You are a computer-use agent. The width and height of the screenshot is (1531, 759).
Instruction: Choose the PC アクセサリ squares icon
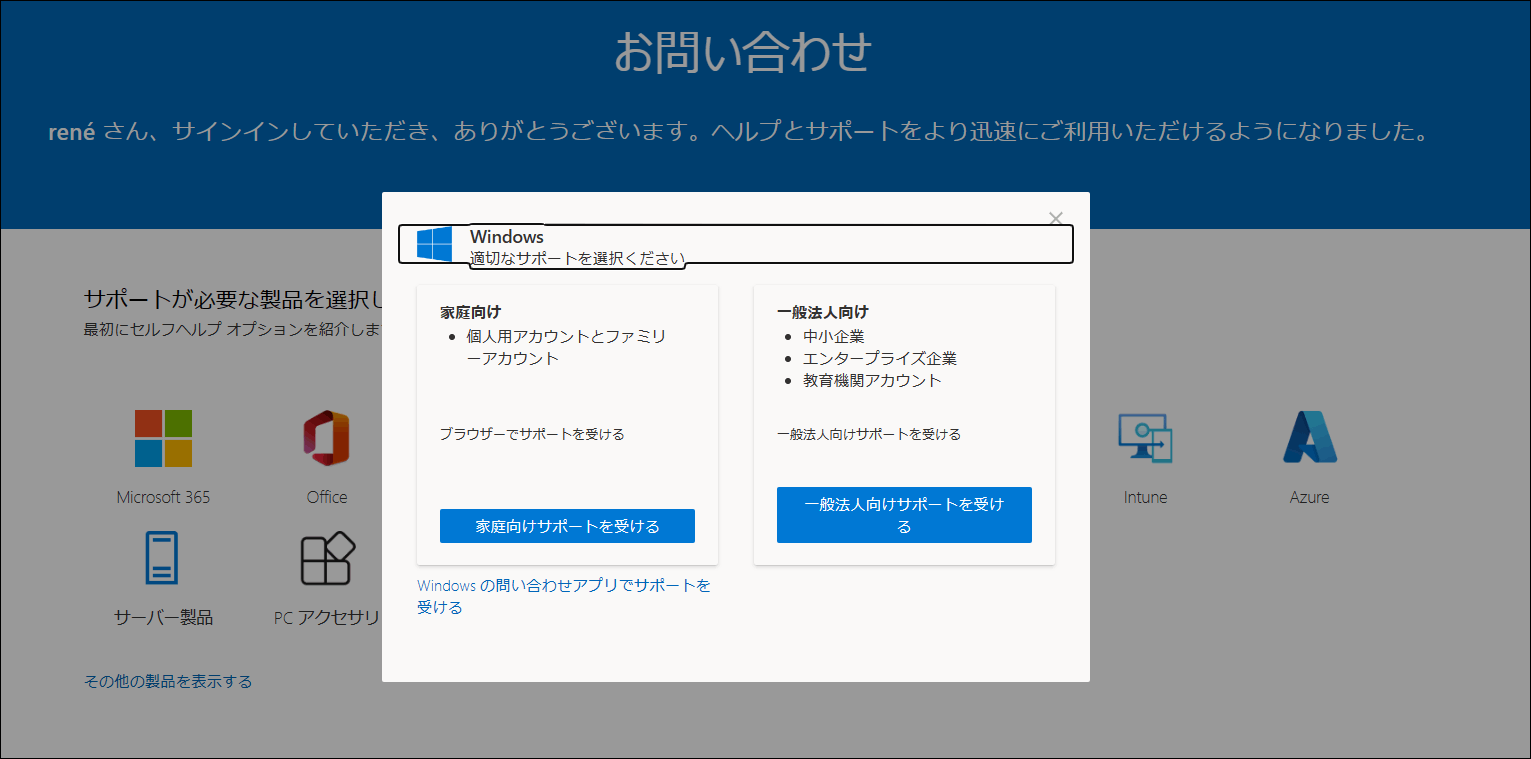click(x=328, y=558)
